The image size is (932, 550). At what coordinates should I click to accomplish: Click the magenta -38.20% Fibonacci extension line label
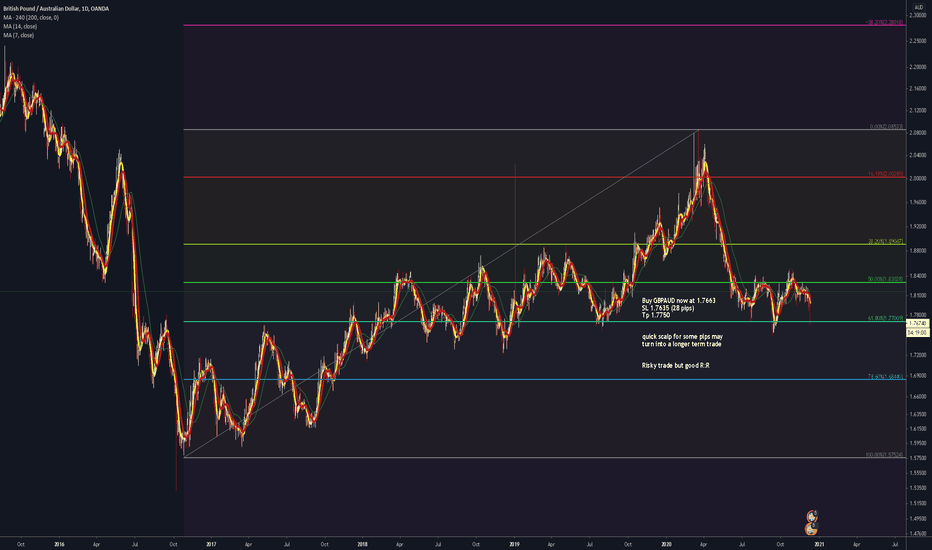coord(884,23)
